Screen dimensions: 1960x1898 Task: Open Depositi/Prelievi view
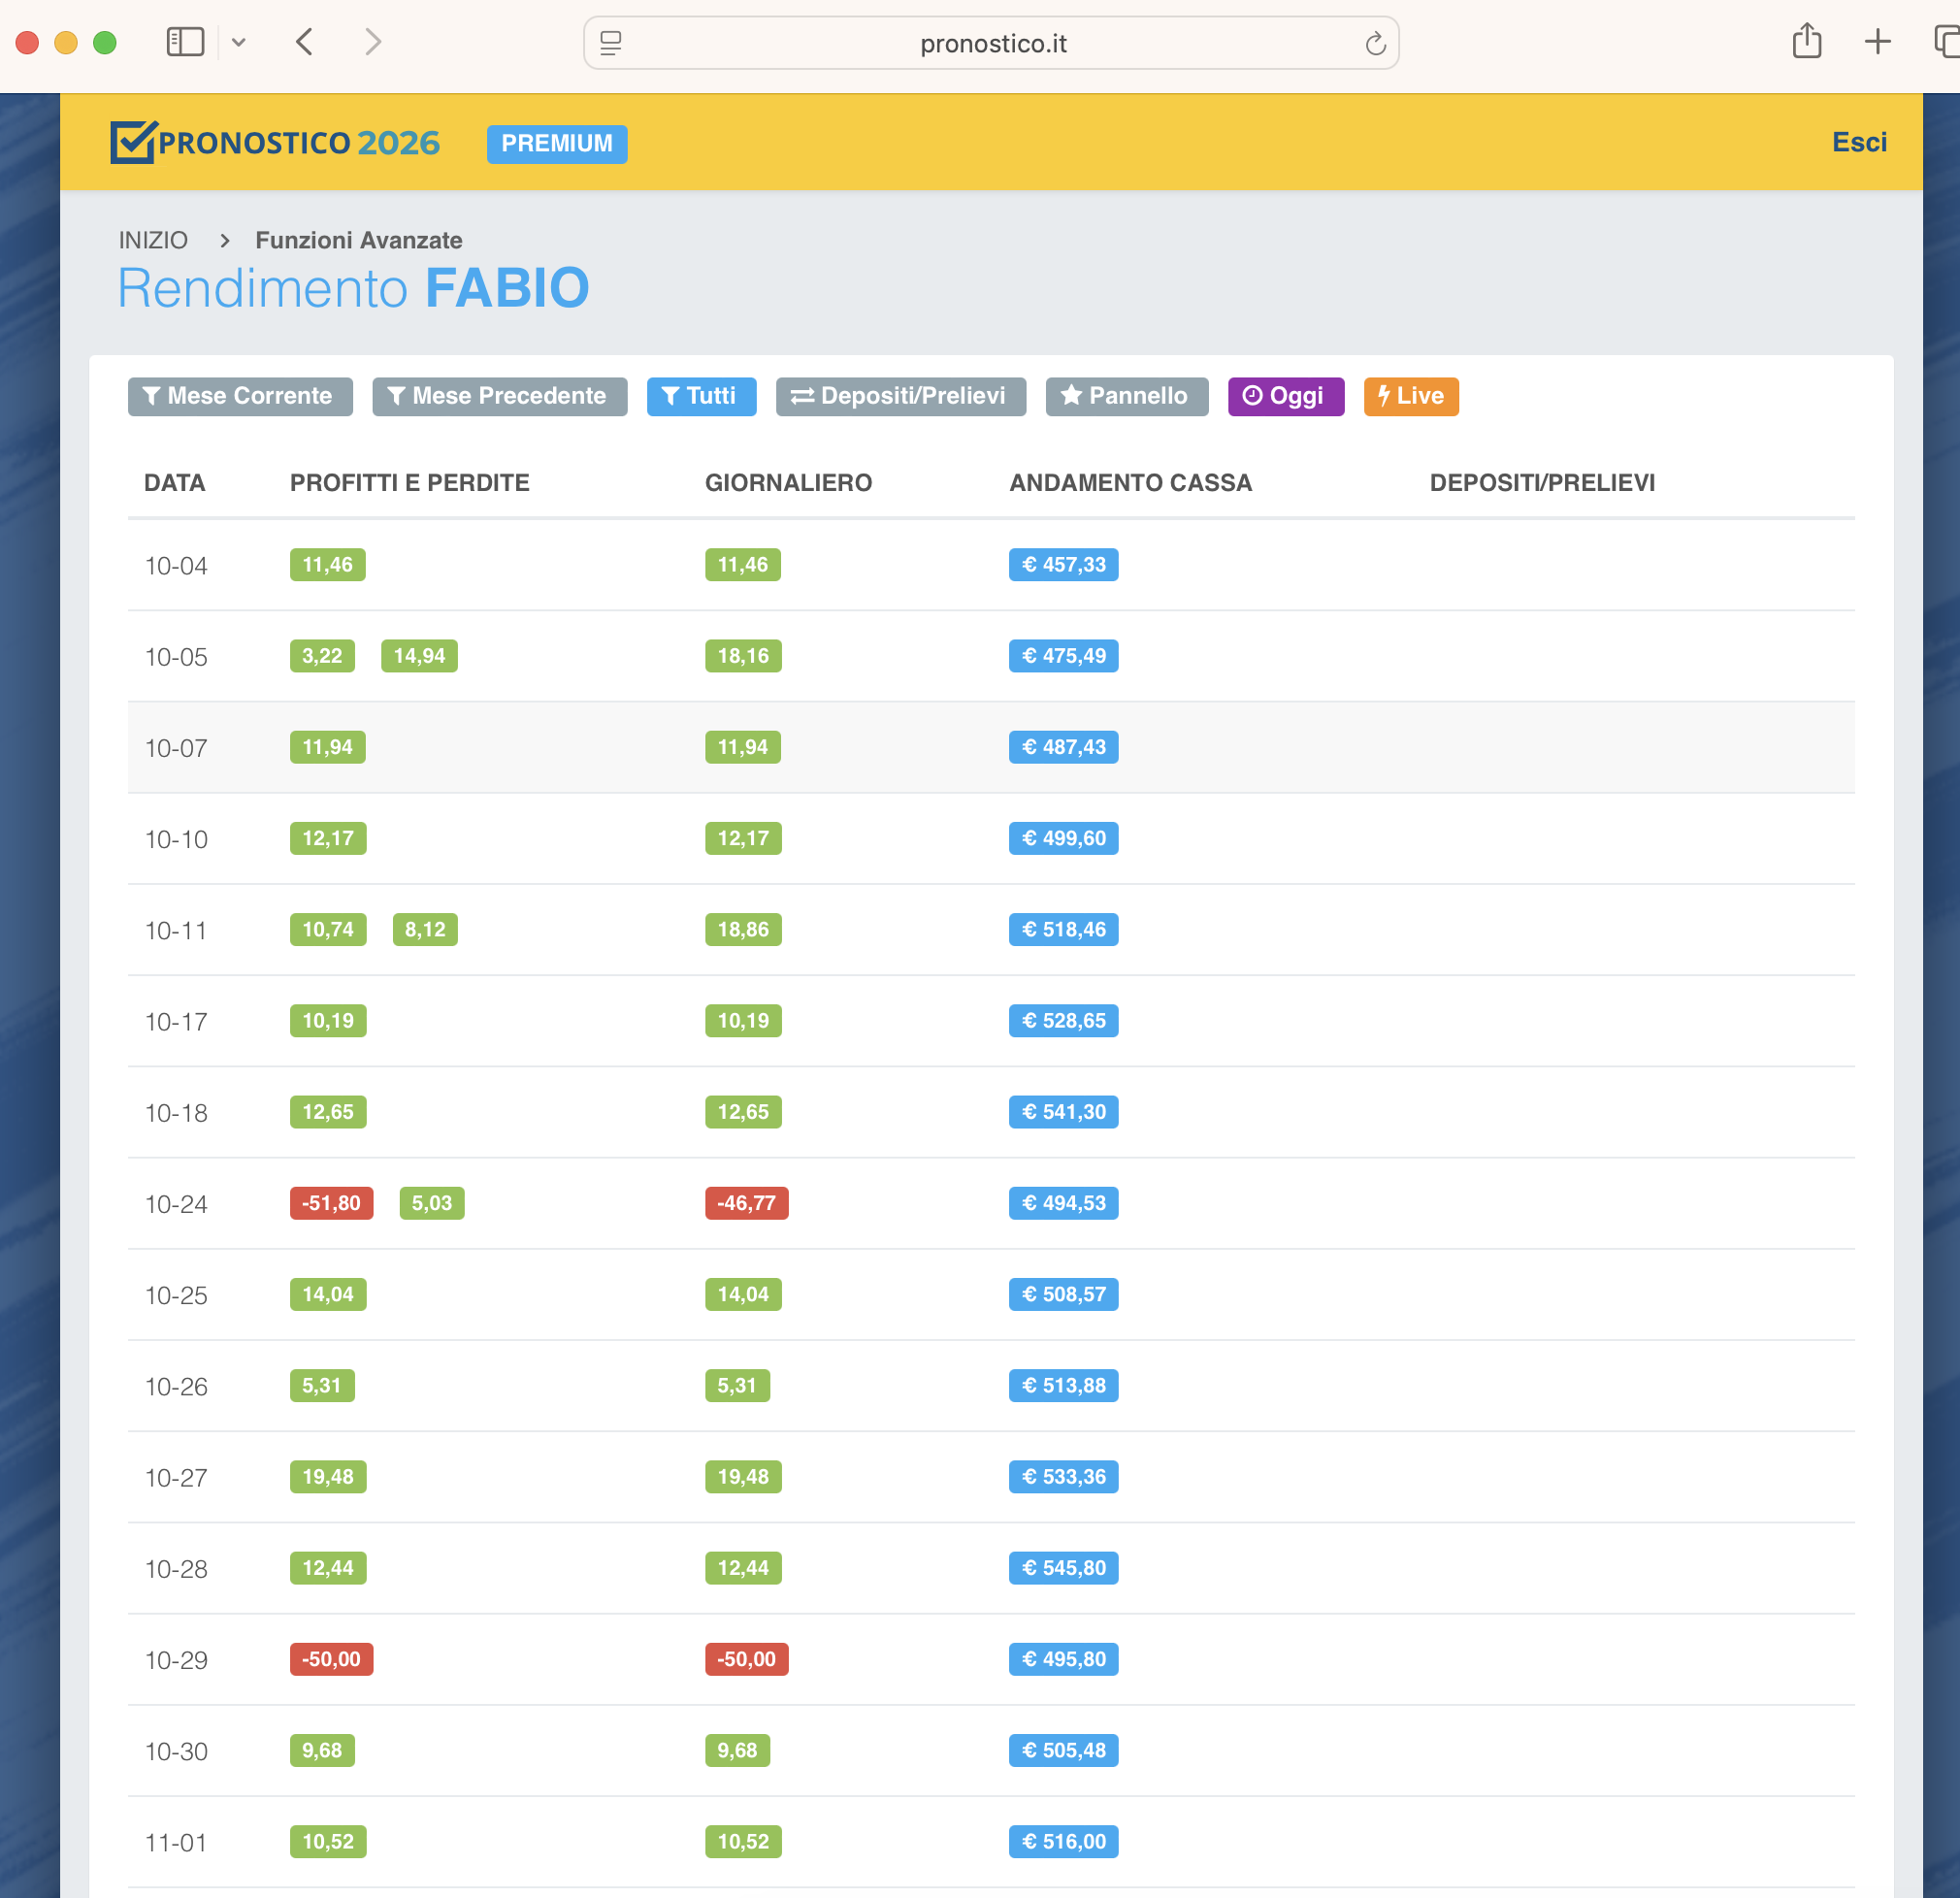coord(900,396)
